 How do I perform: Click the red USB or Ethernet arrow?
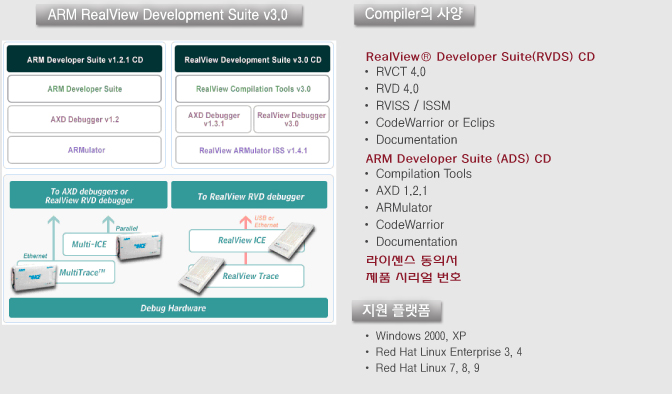pos(245,223)
